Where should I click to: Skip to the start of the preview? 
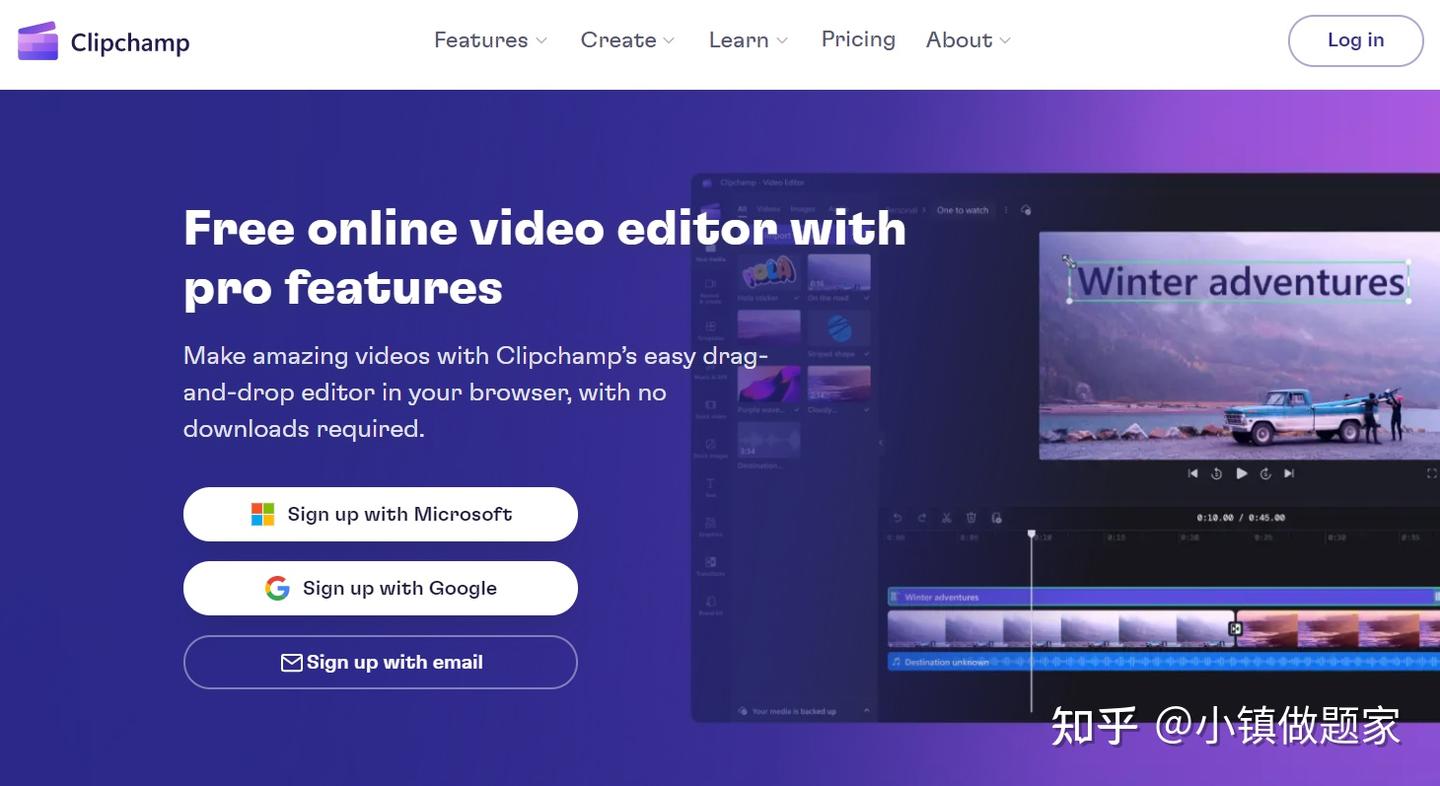coord(1193,473)
